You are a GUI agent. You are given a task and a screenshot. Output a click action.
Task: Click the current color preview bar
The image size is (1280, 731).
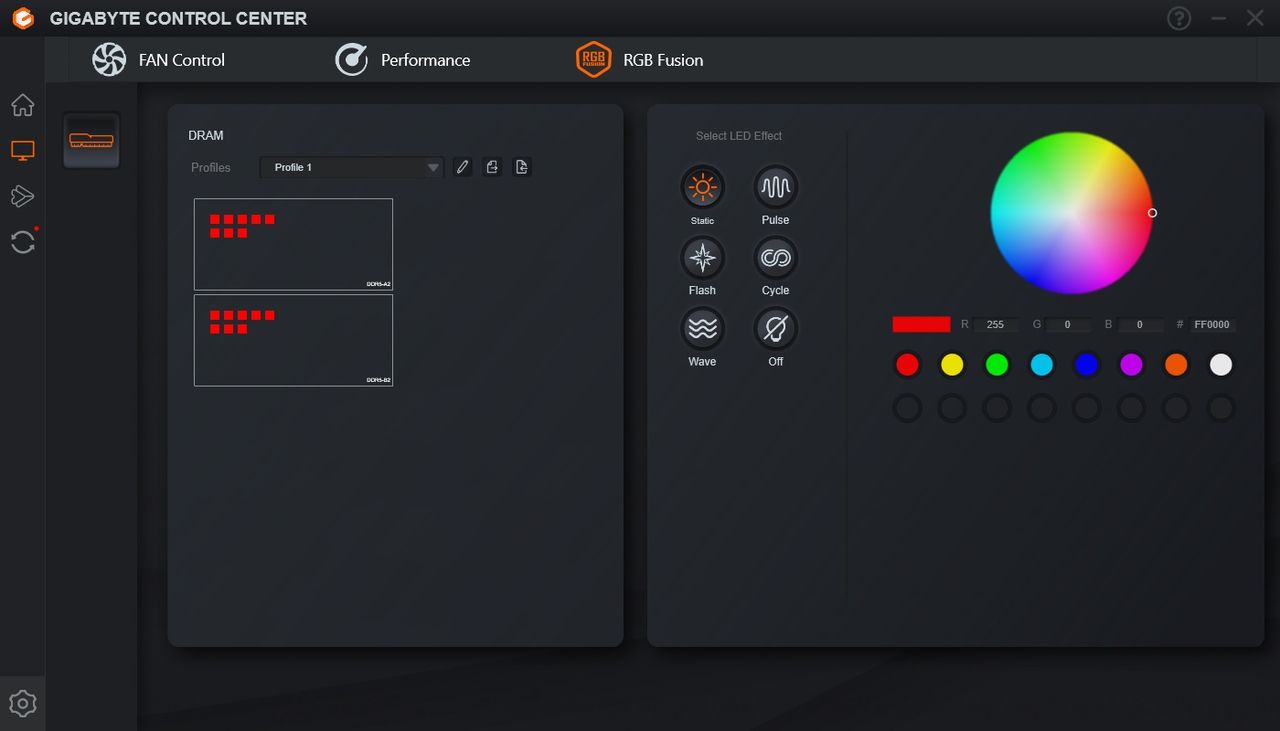(921, 324)
